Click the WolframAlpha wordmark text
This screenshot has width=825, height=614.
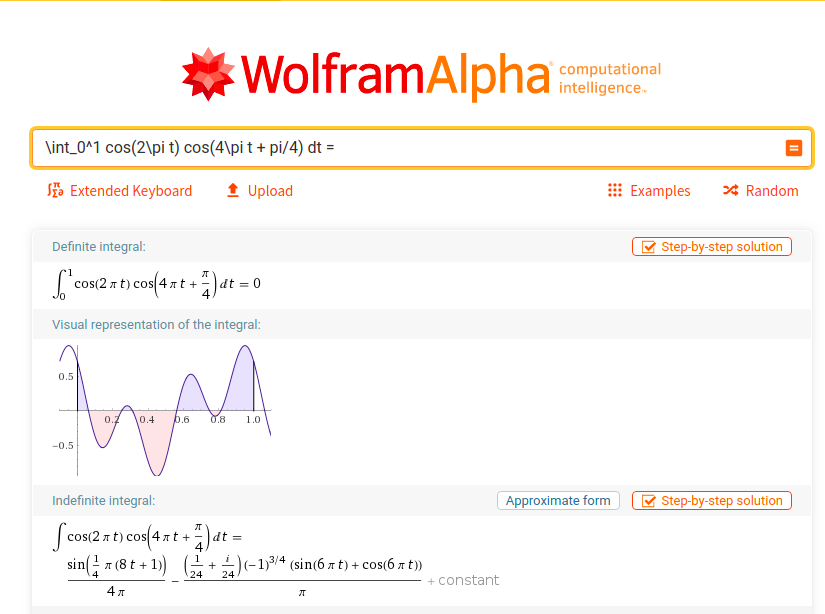(x=395, y=73)
